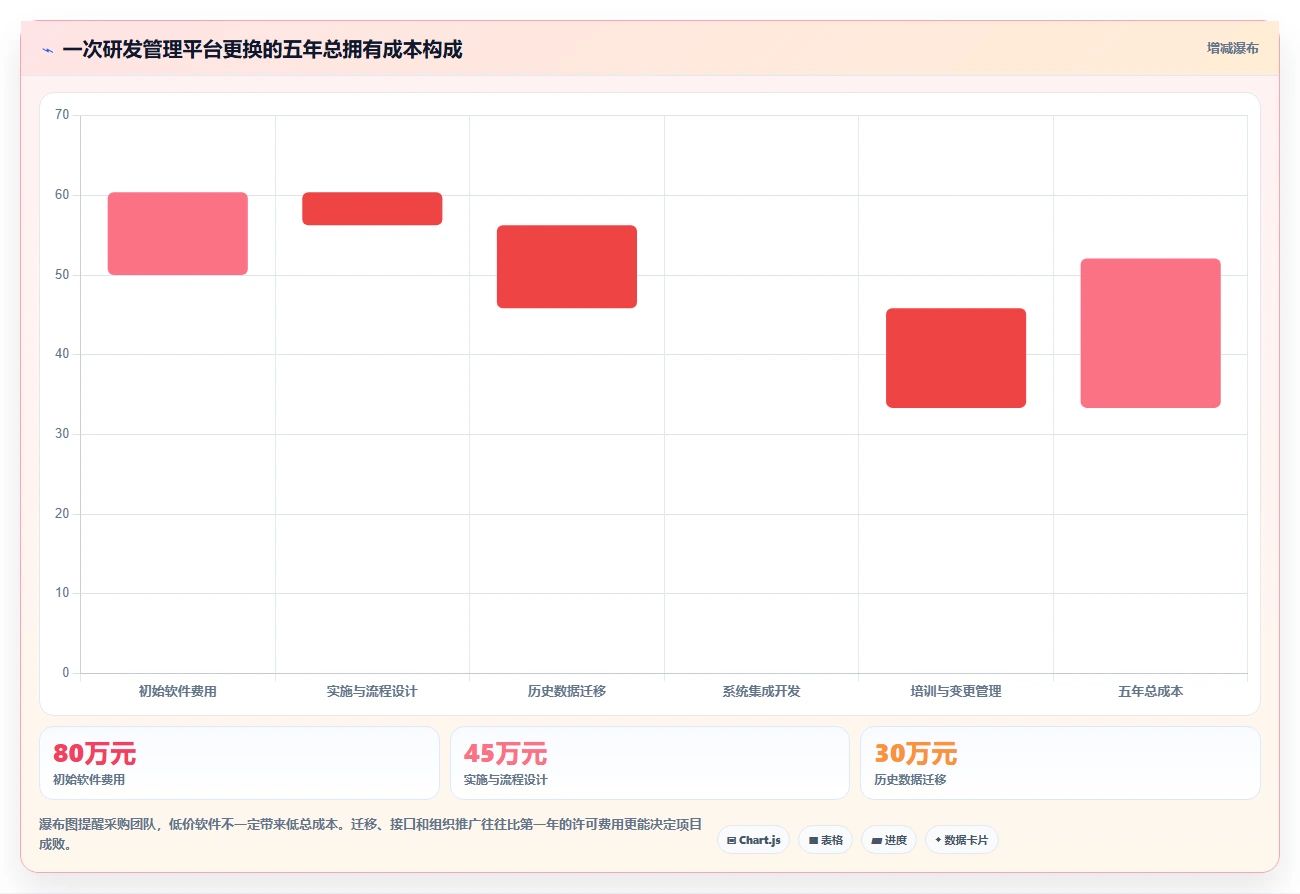Click the 历史数据迁移 x-axis label
The height and width of the screenshot is (894, 1300).
point(567,691)
